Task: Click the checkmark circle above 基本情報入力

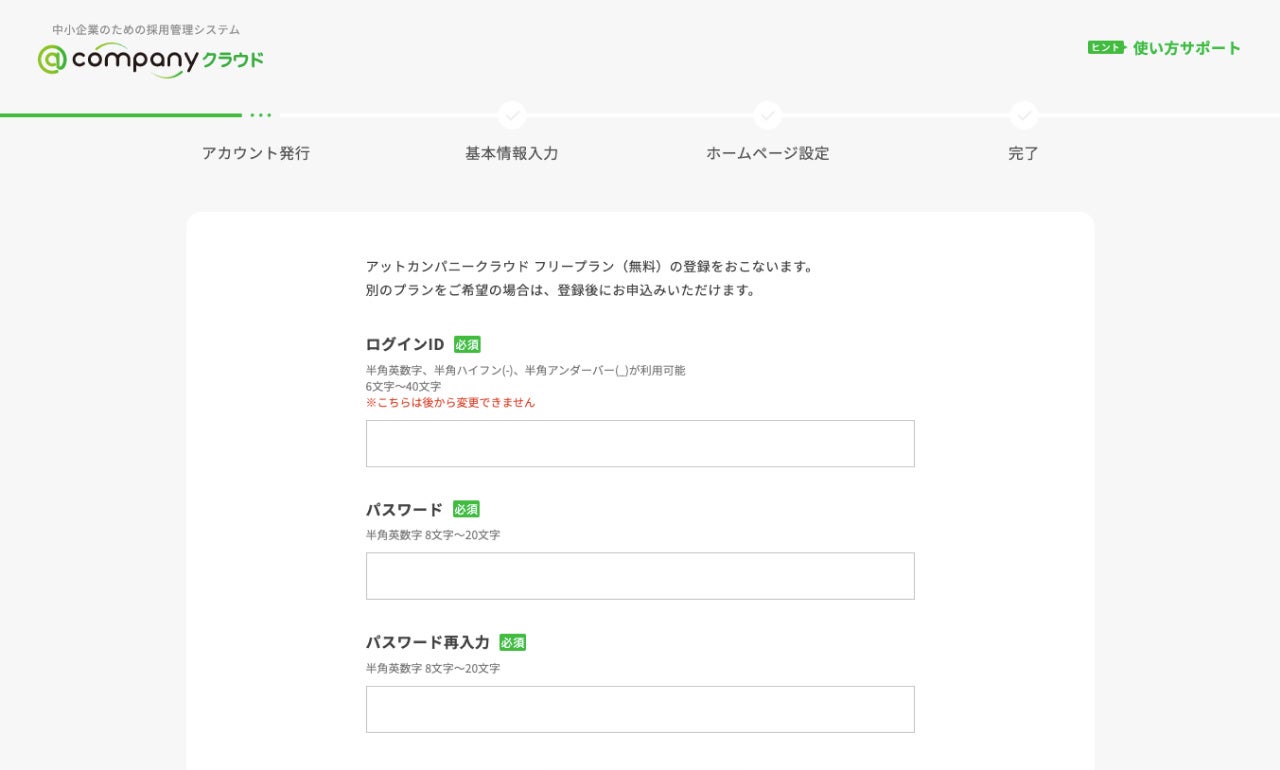Action: pyautogui.click(x=512, y=115)
